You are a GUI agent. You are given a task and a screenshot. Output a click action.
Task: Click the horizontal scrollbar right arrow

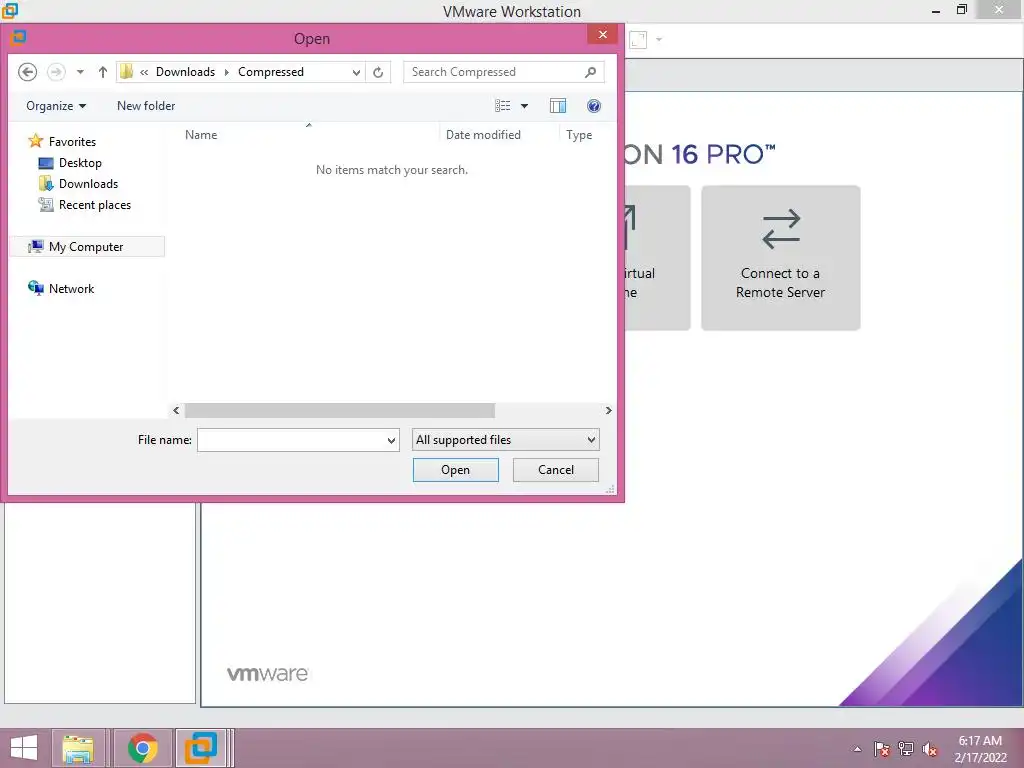(x=608, y=410)
